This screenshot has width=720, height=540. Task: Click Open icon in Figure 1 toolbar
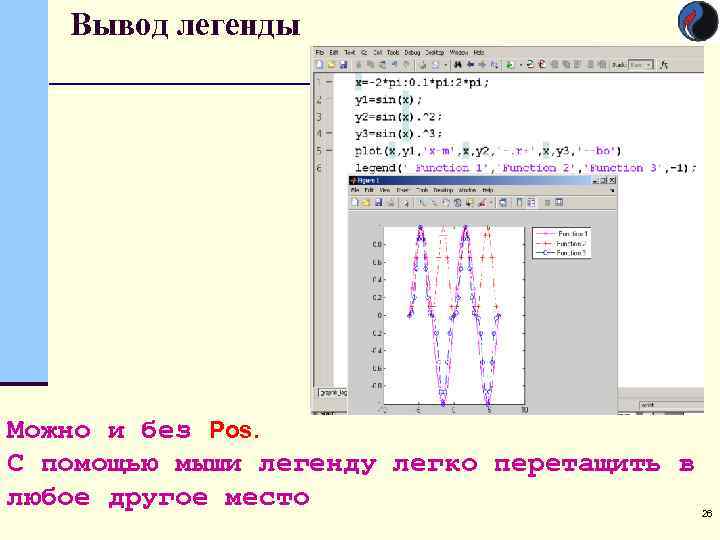point(366,202)
